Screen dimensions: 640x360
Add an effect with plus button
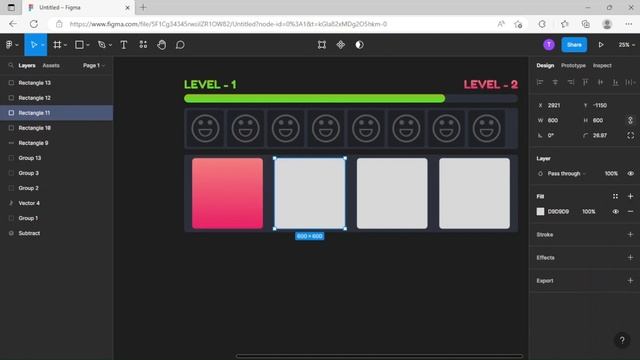[x=631, y=258]
